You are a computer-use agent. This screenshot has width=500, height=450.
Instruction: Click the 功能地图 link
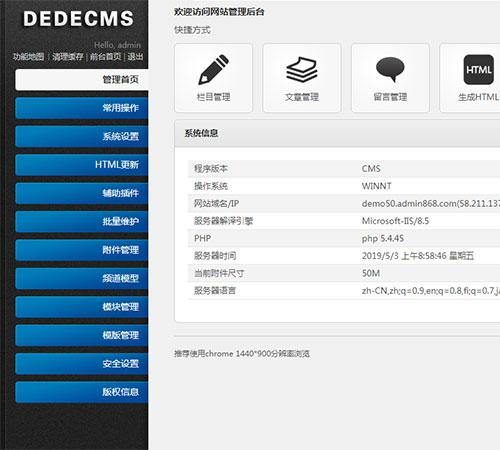tap(28, 57)
